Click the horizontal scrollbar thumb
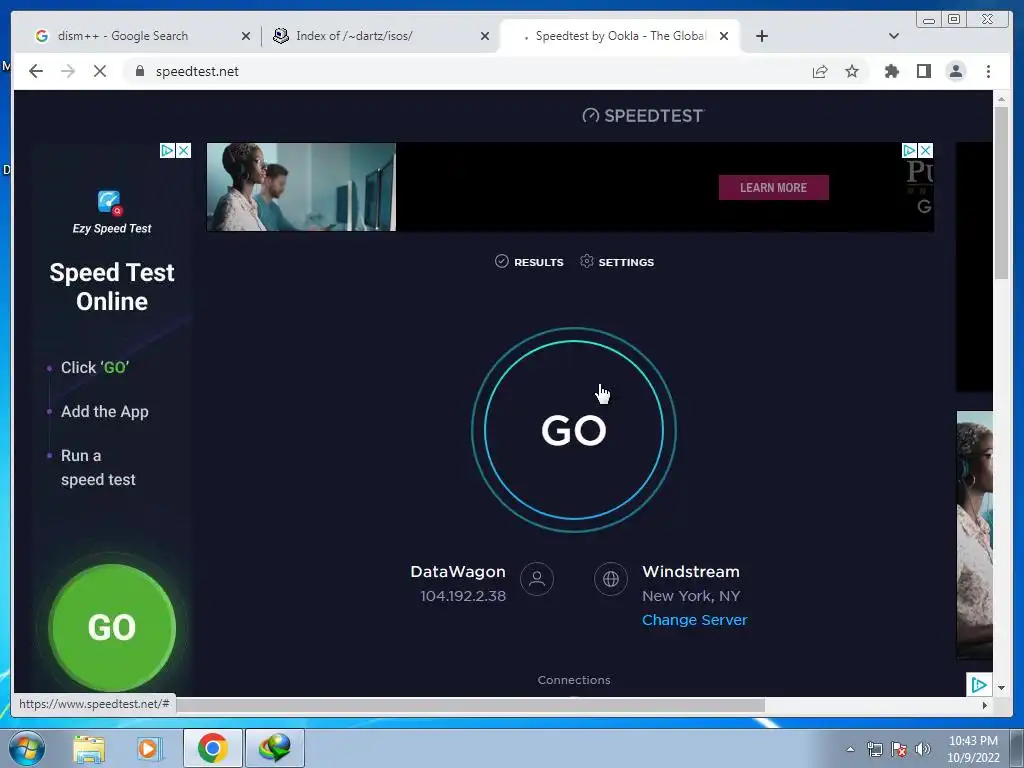1024x768 pixels. pyautogui.click(x=470, y=705)
